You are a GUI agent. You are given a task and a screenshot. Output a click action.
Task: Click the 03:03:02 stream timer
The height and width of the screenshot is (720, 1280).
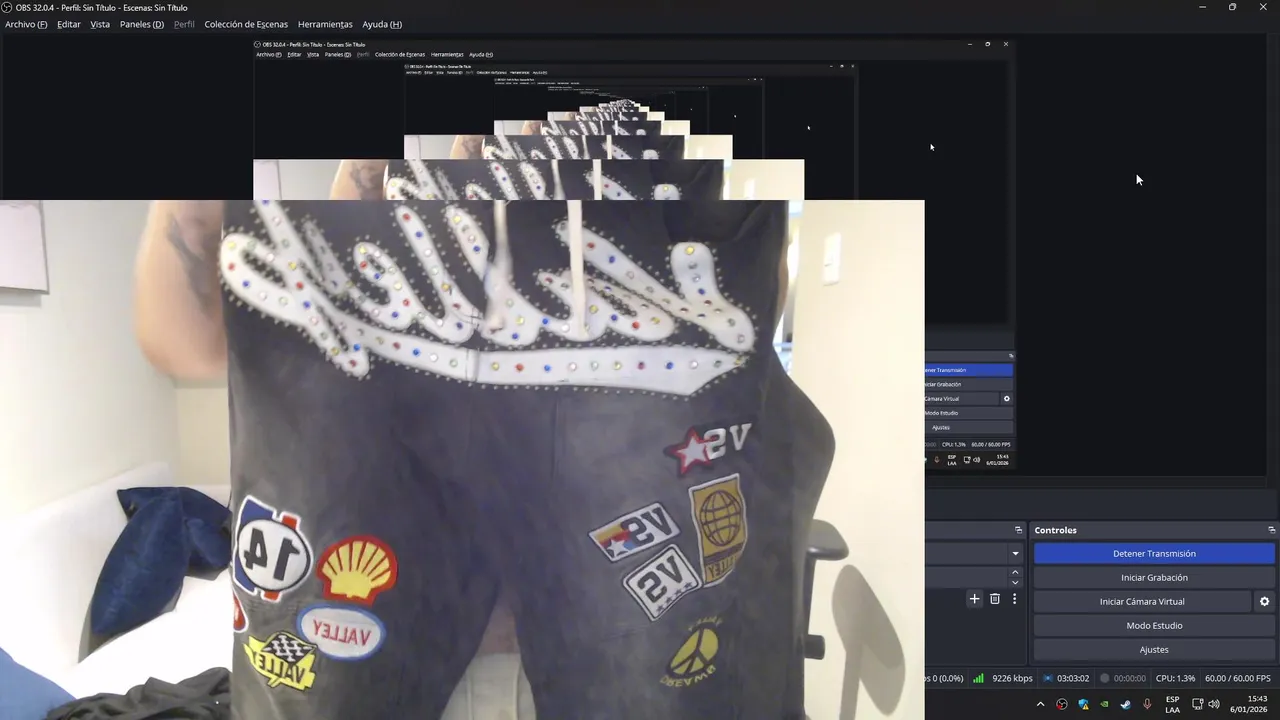(x=1073, y=678)
